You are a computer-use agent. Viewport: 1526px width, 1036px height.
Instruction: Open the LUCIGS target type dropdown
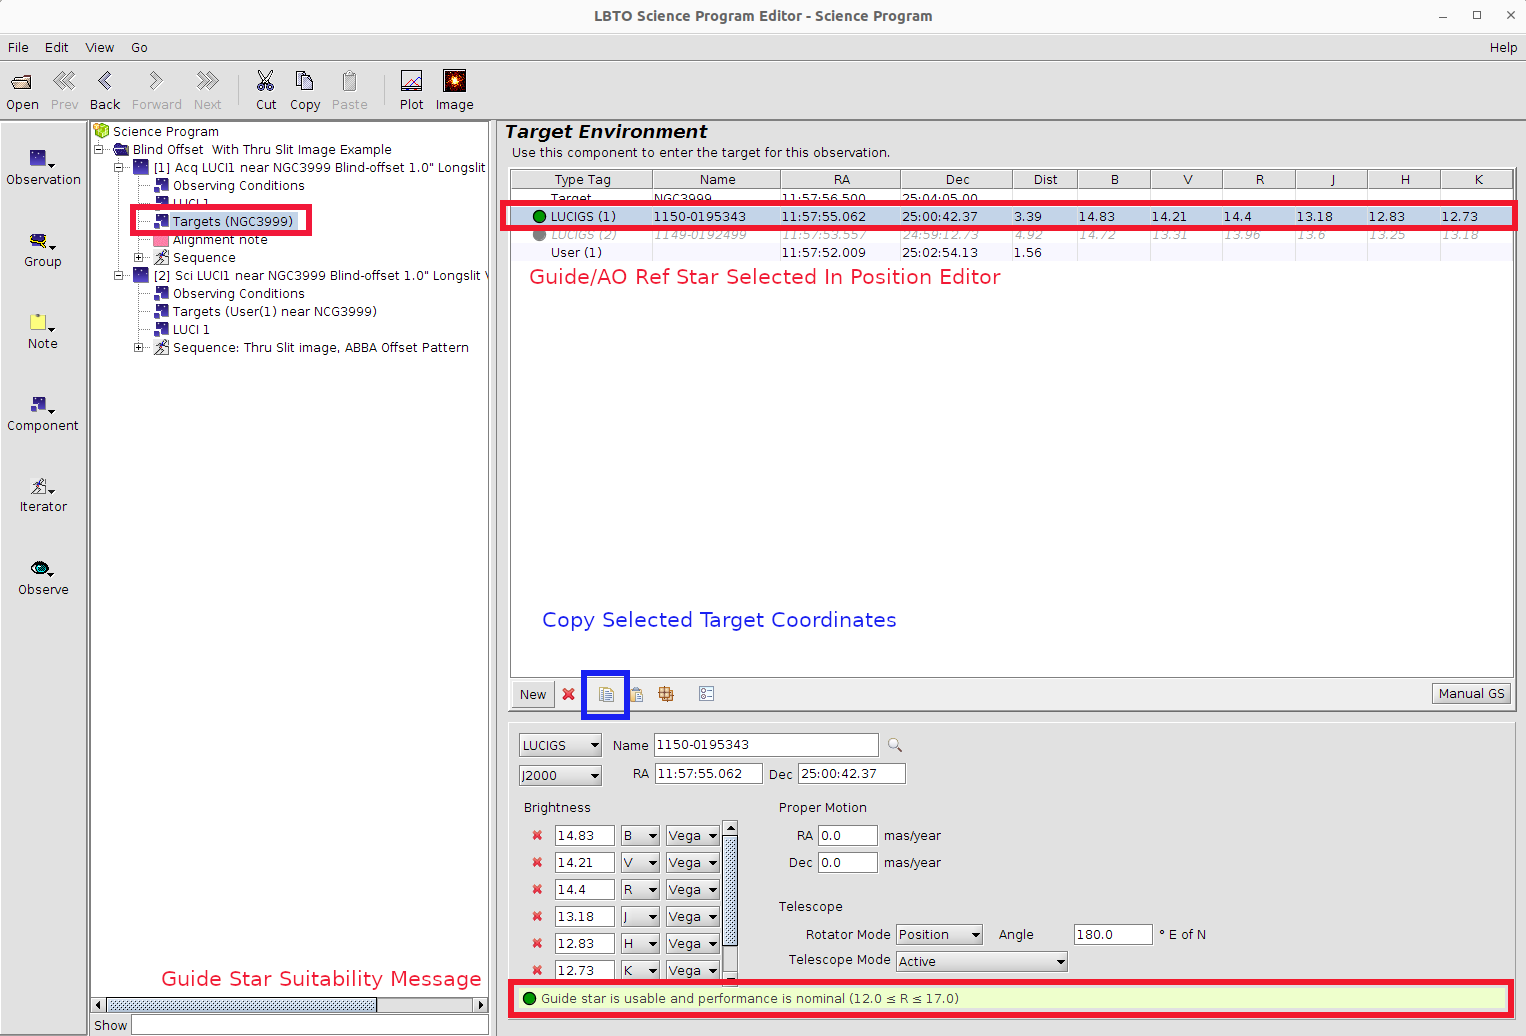coord(560,745)
